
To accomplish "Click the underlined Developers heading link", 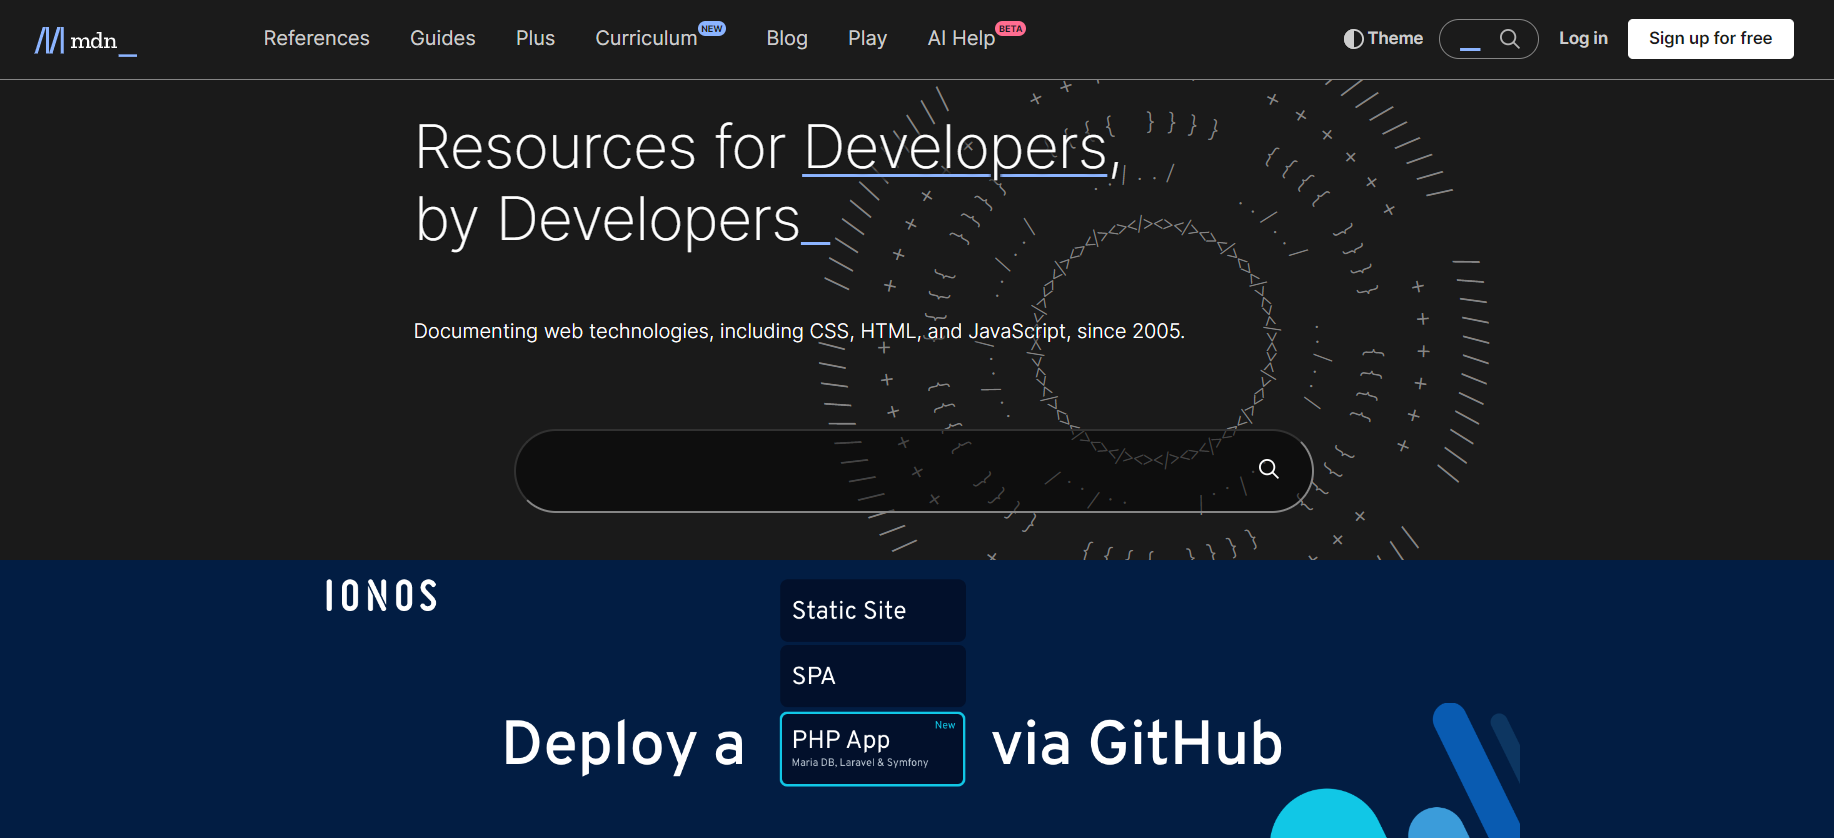I will coord(956,148).
